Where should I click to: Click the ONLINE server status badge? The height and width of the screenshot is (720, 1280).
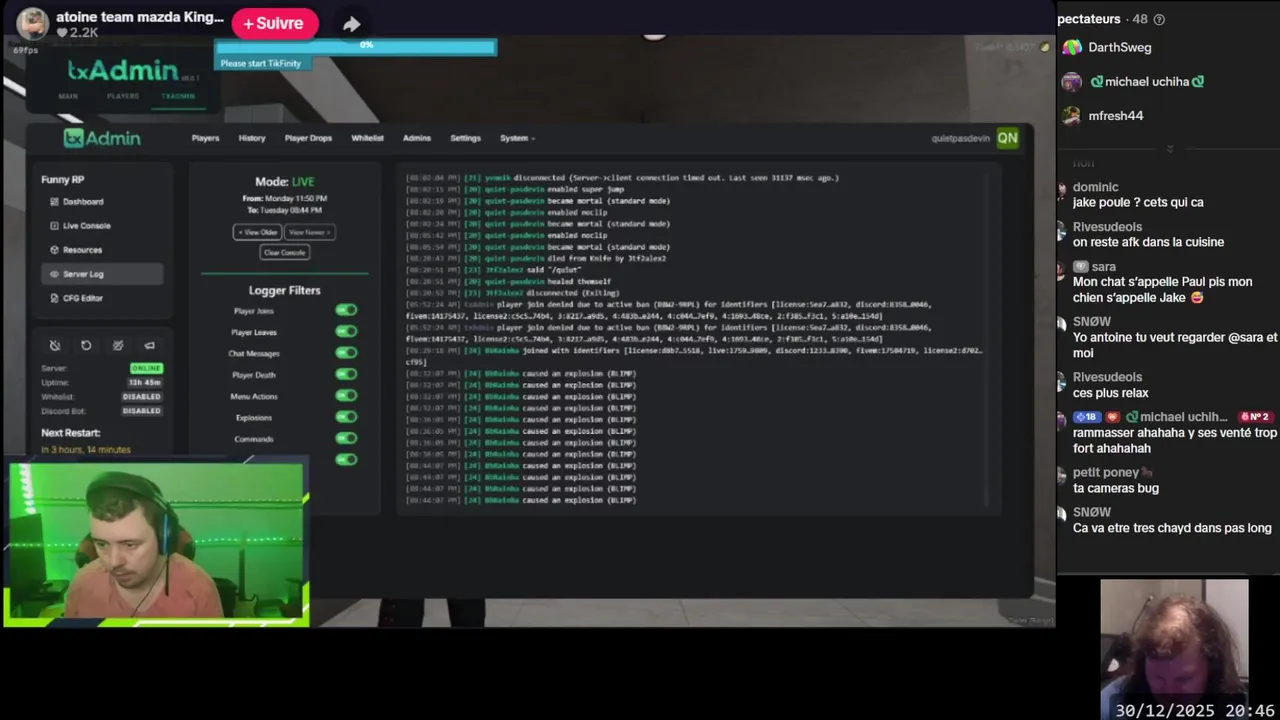click(146, 368)
